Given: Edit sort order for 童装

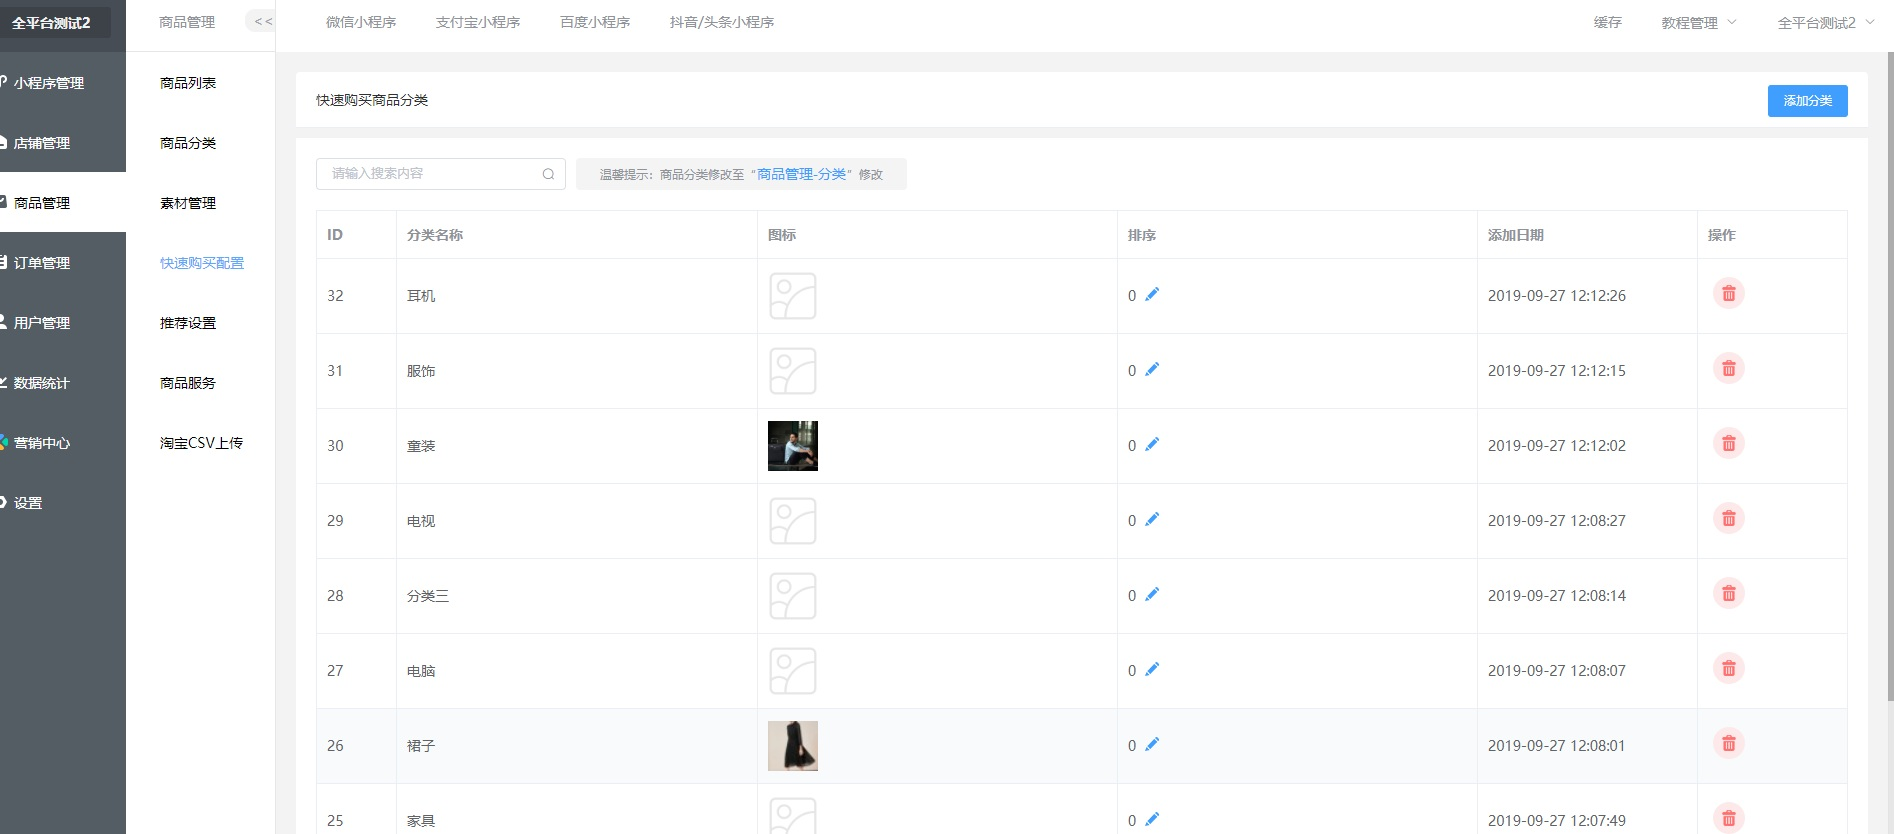Looking at the screenshot, I should pos(1152,444).
